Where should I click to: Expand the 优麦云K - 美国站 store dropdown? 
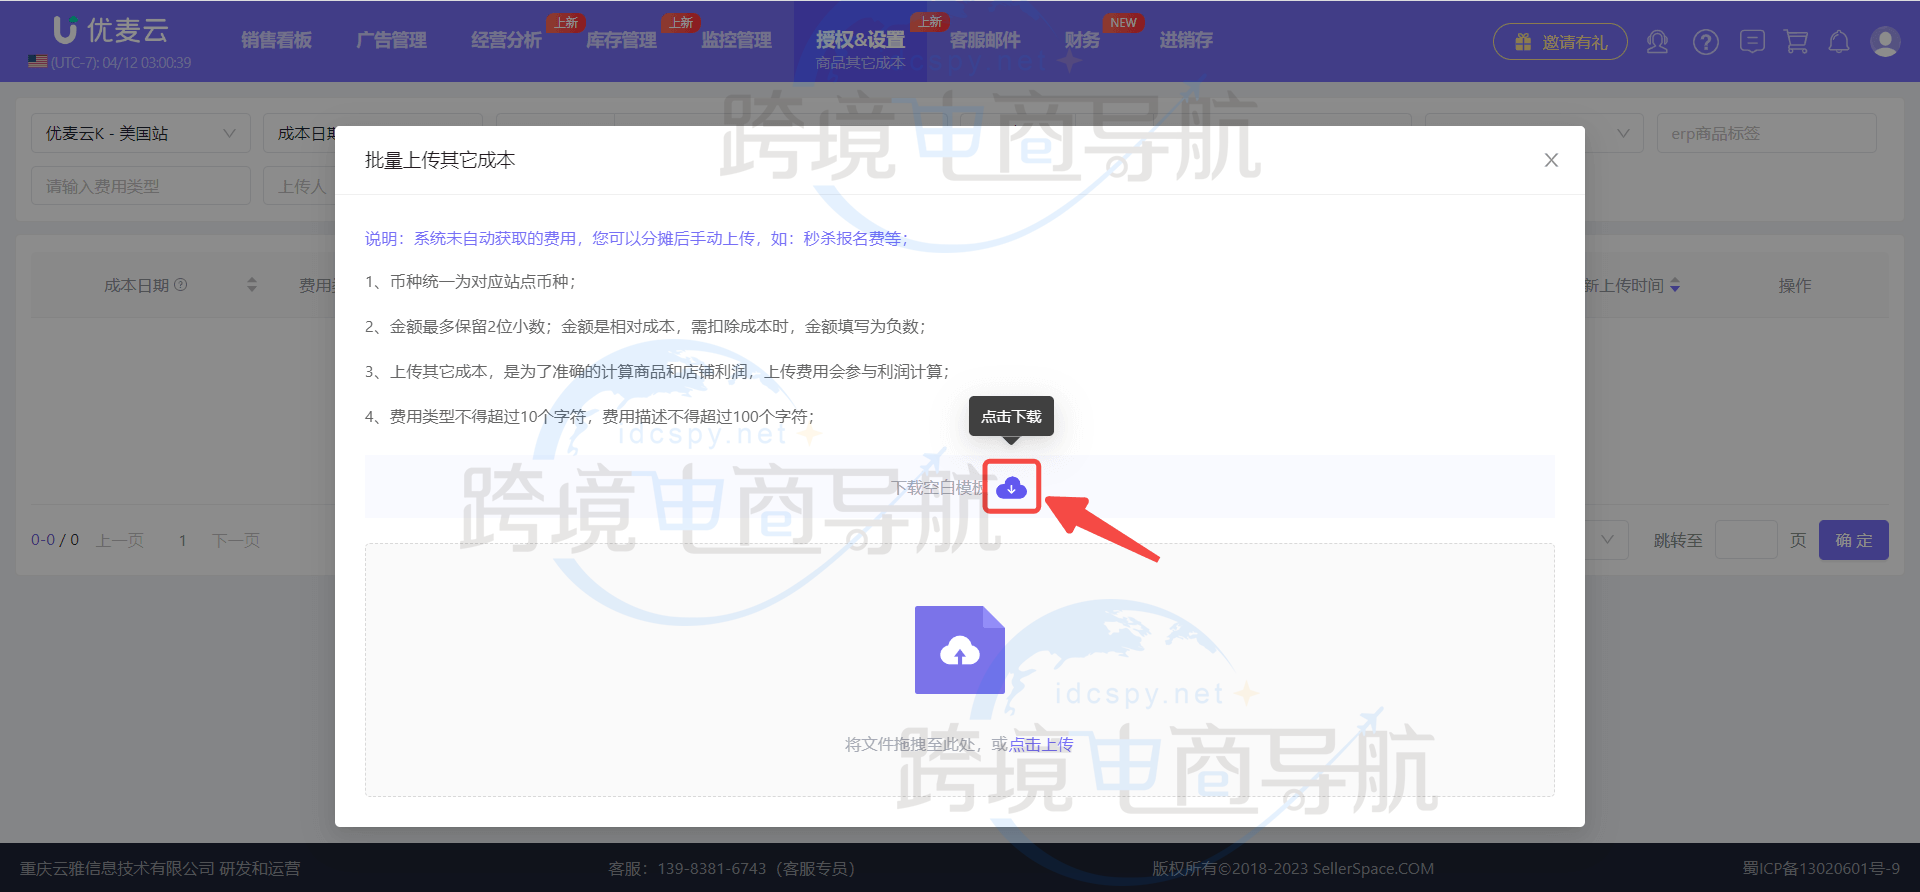point(140,133)
